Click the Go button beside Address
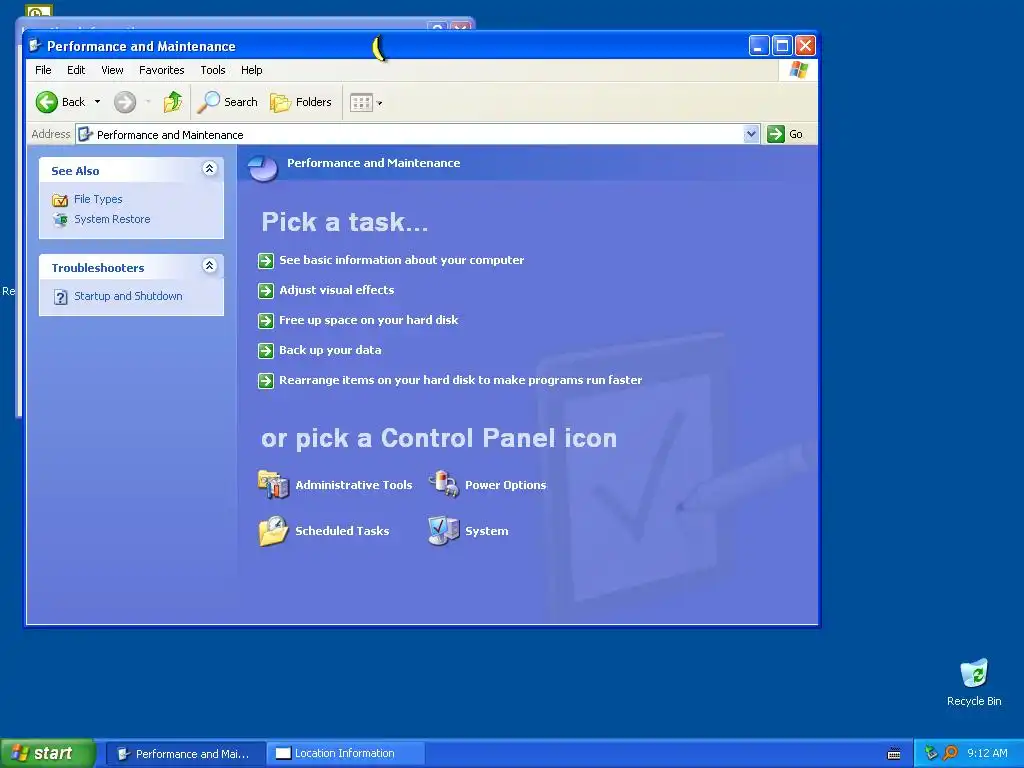 786,134
